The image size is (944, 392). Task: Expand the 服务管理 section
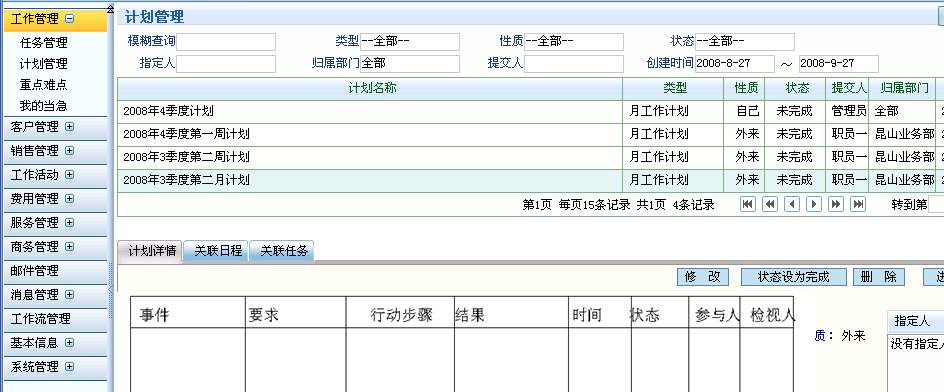coord(69,223)
